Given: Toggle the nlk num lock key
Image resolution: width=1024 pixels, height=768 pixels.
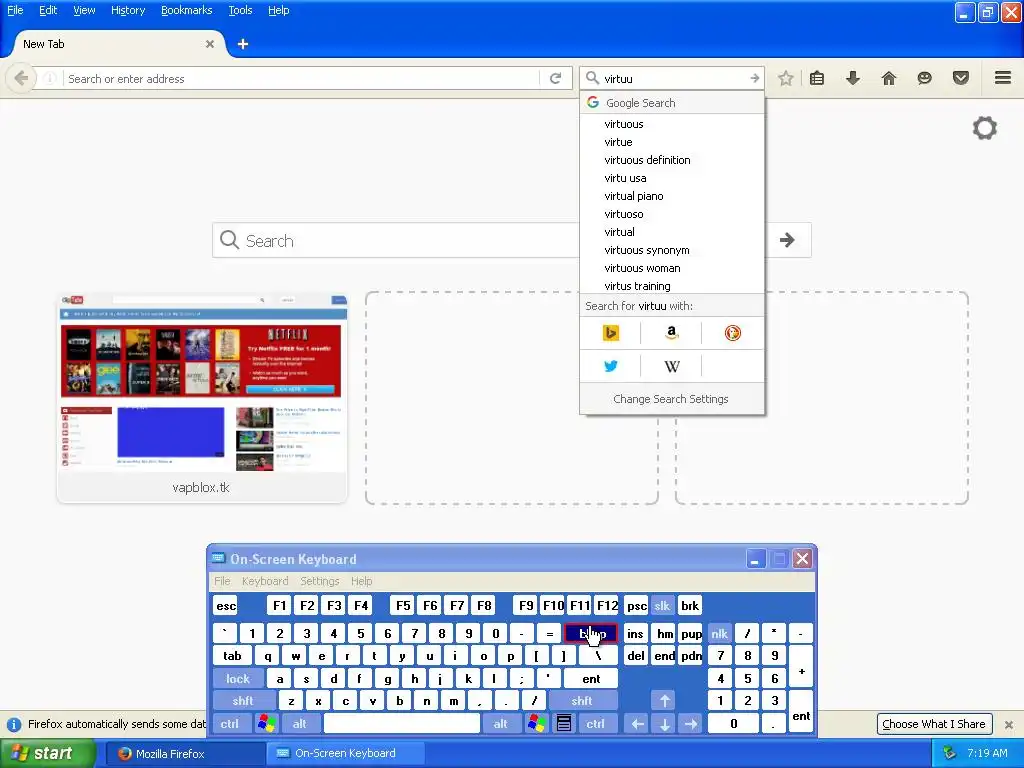Looking at the screenshot, I should 720,633.
